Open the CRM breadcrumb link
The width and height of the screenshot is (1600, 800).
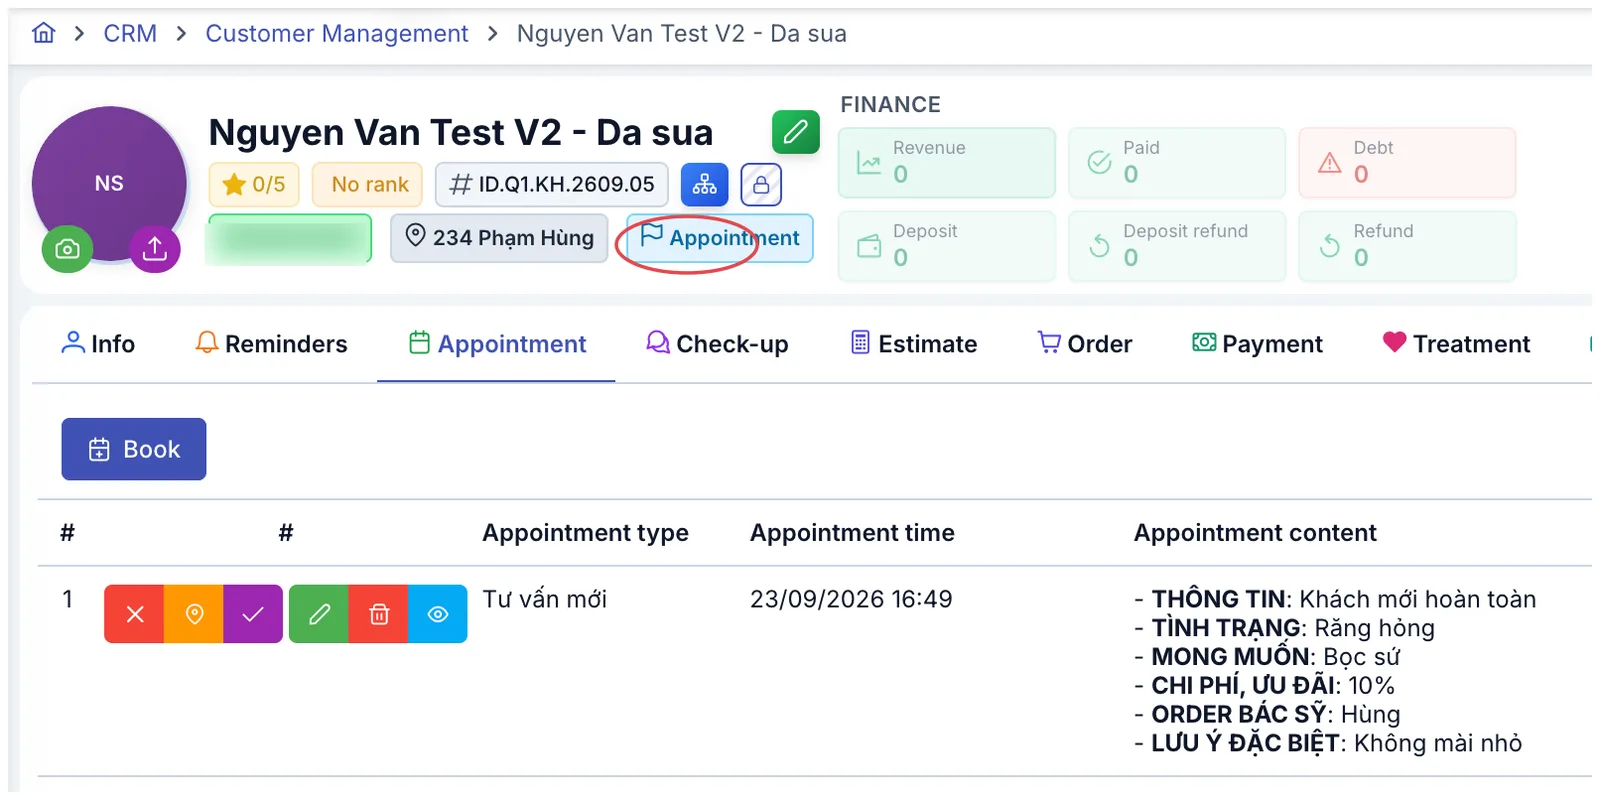(130, 34)
